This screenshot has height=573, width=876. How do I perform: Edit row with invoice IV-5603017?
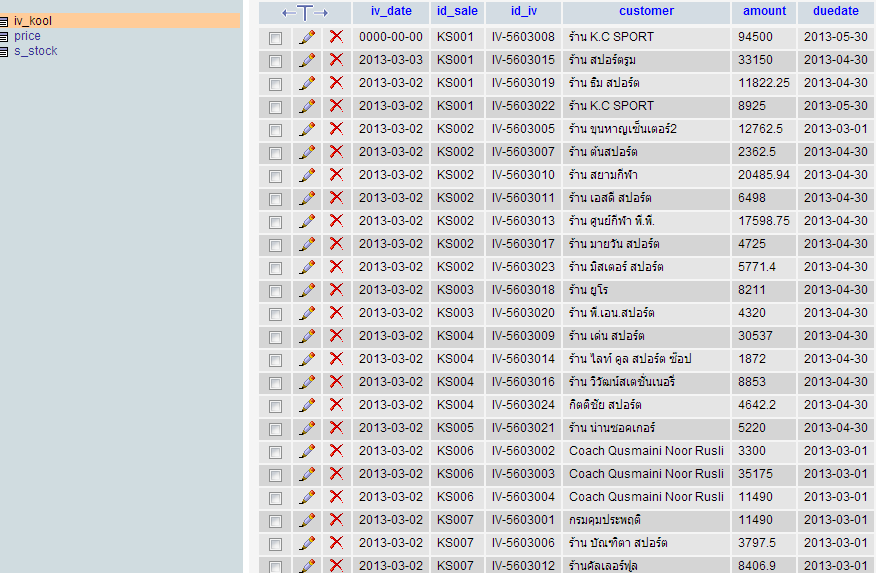[x=307, y=244]
